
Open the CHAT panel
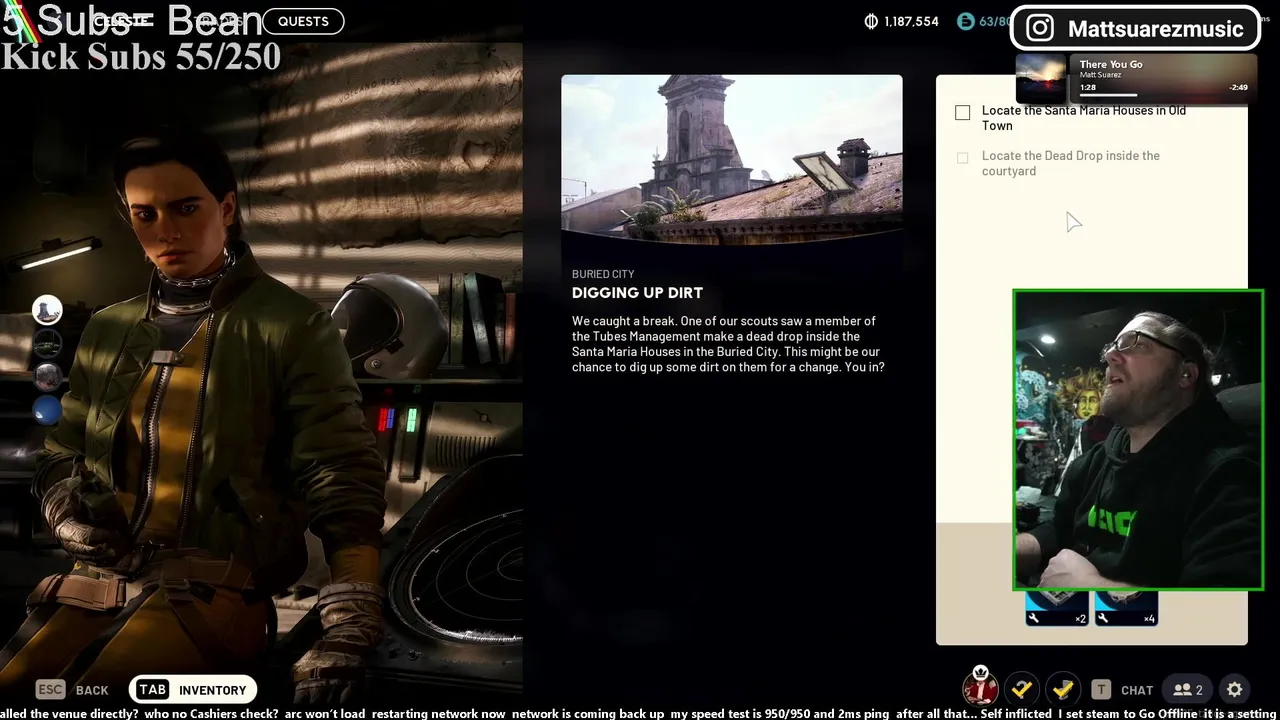click(x=1124, y=689)
